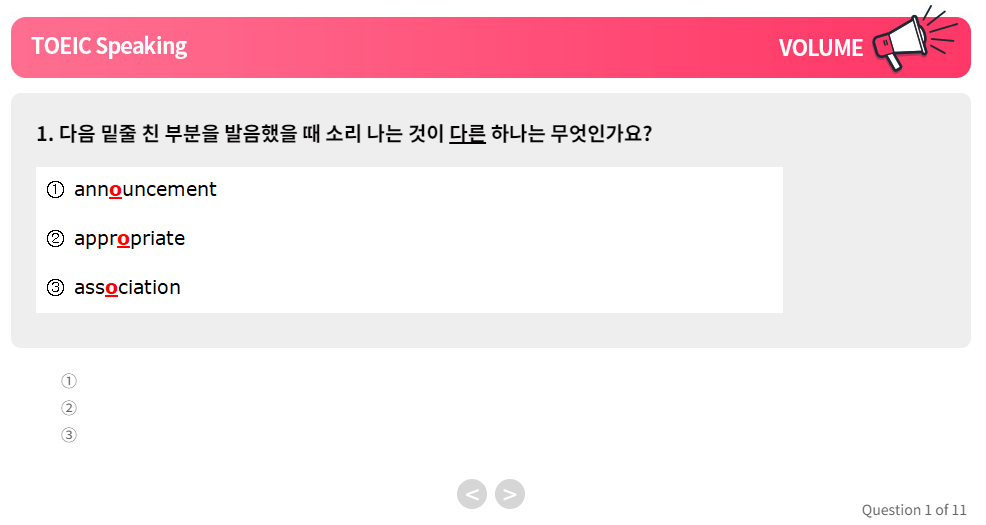Click the TOEIC Speaking title
Image resolution: width=986 pixels, height=525 pixels.
pos(109,46)
